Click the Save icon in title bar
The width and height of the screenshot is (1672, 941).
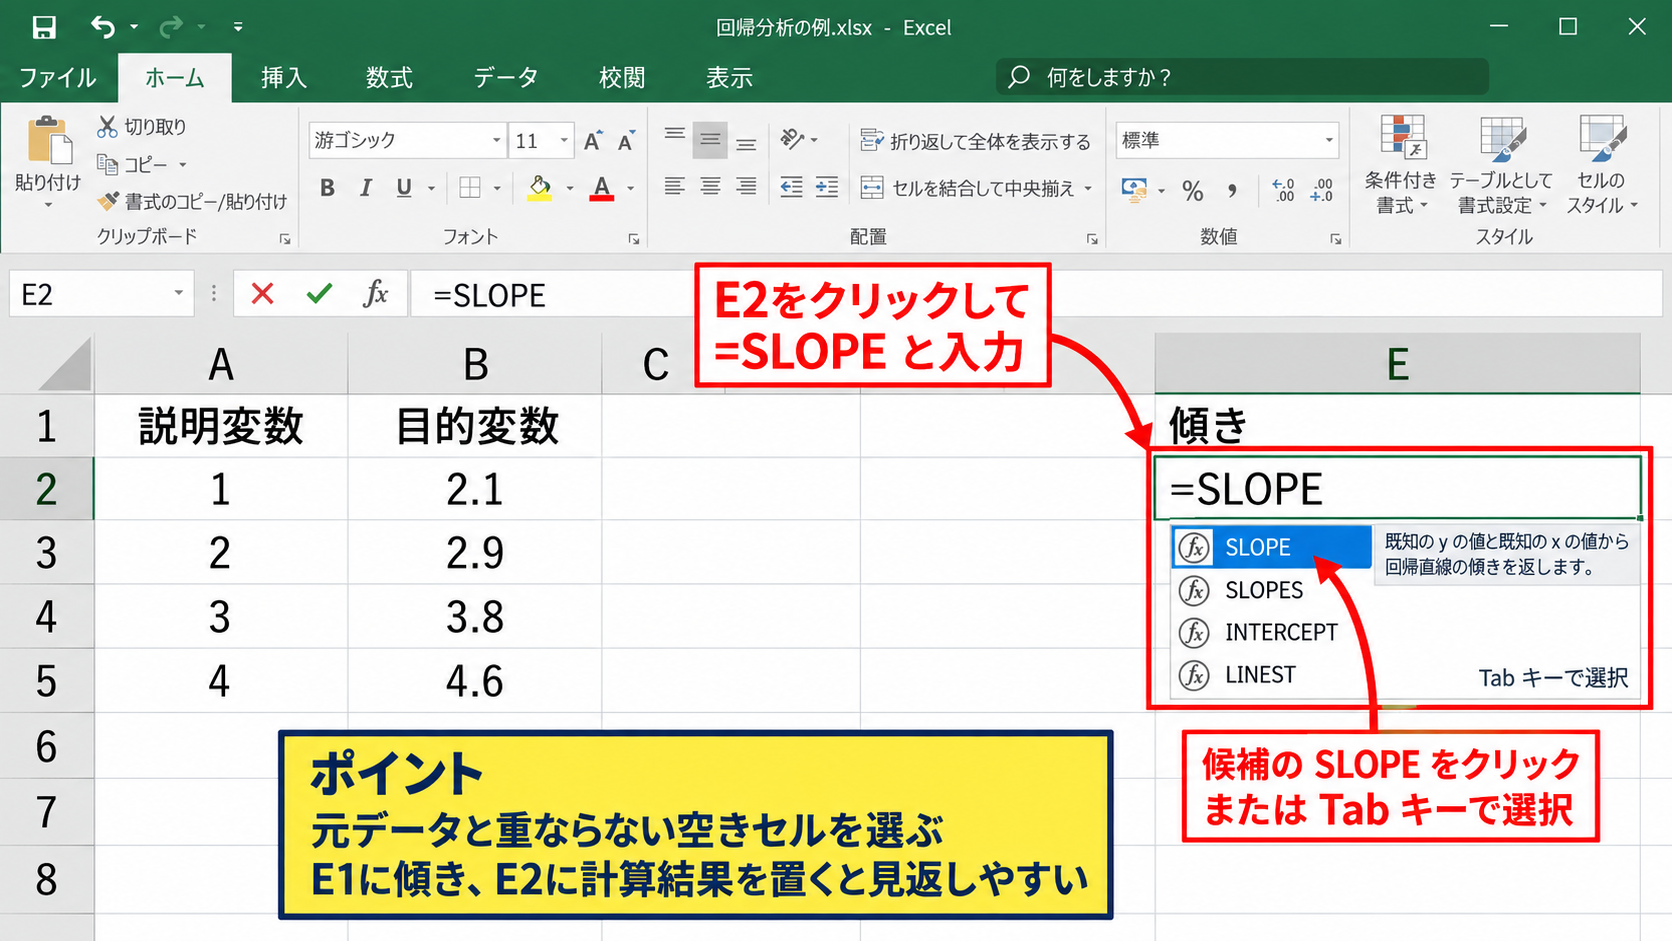point(44,27)
